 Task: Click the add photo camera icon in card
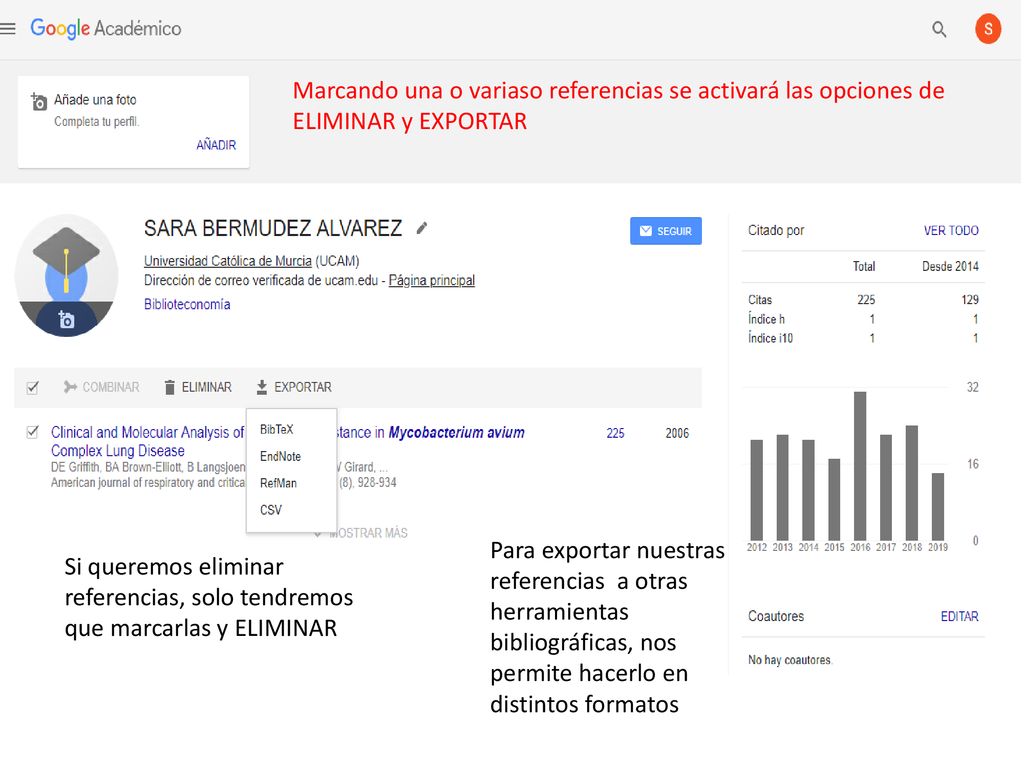click(39, 102)
